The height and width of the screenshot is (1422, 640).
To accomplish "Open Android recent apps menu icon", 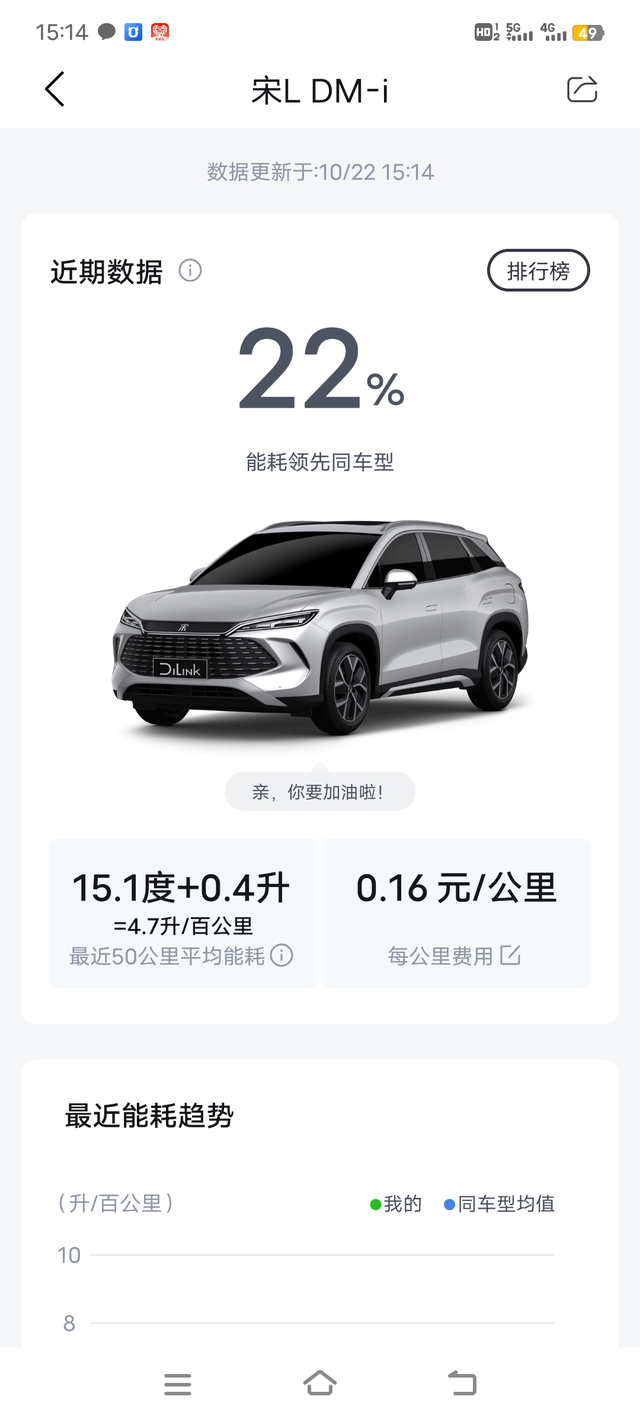I will point(178,1384).
